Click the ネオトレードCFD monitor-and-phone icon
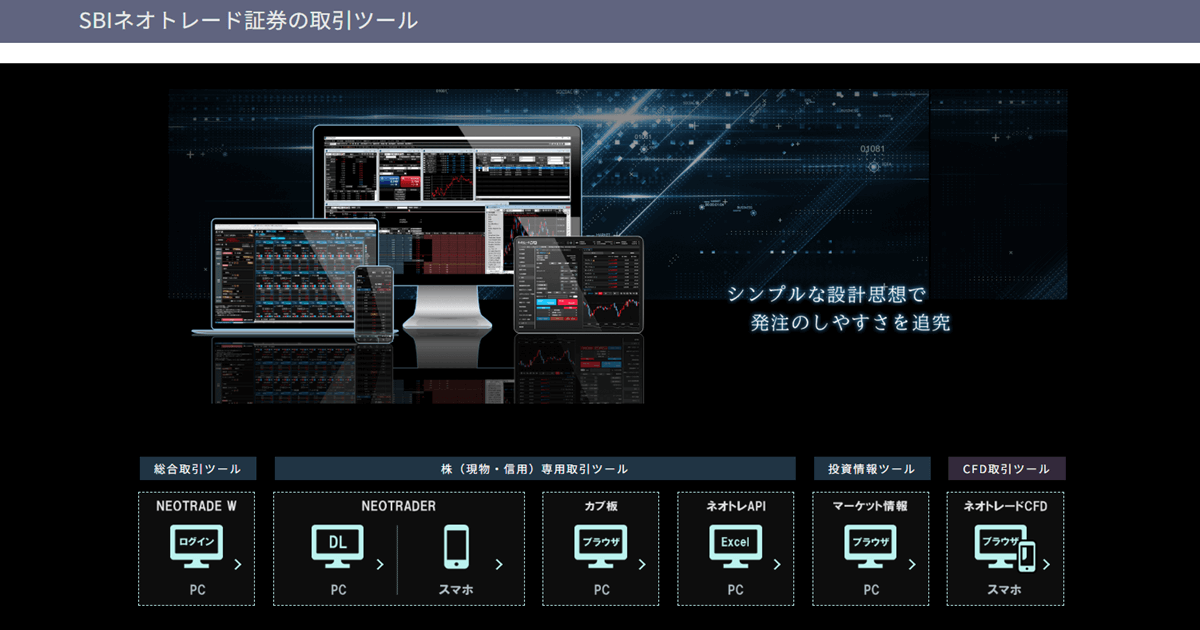 (1004, 547)
